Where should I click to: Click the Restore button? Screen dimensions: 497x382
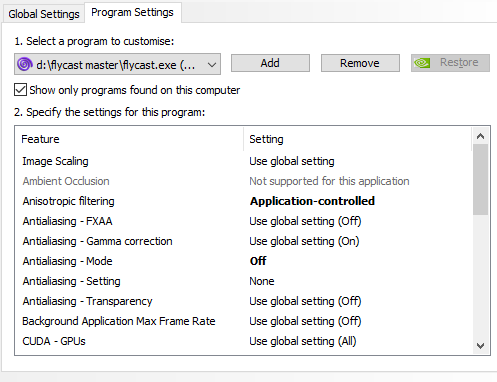click(x=450, y=63)
